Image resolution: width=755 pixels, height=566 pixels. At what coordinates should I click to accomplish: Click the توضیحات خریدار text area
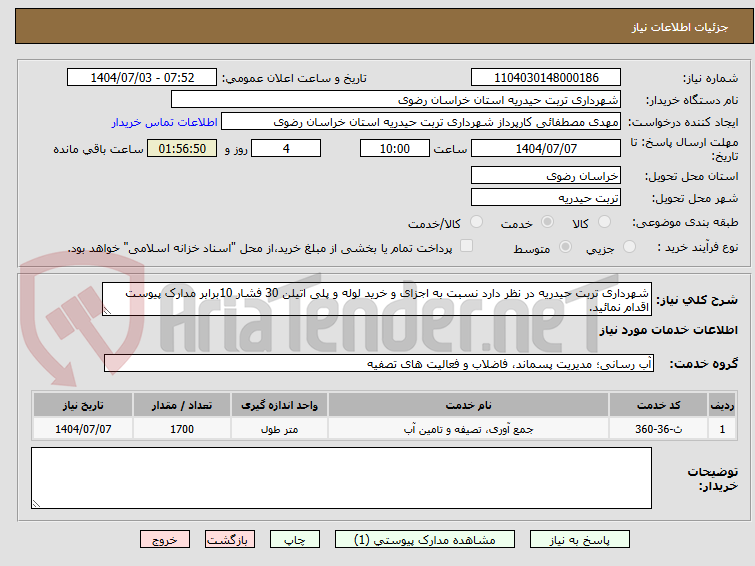point(341,478)
